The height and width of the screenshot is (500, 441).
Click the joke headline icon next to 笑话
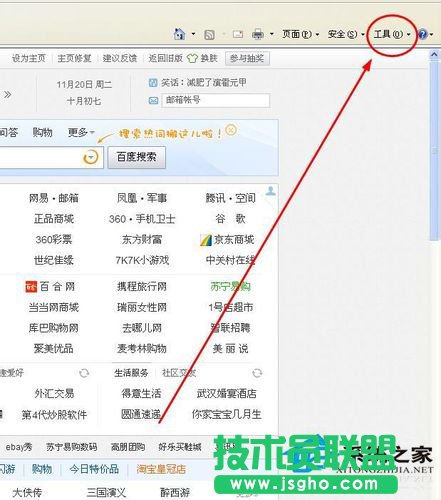(x=153, y=83)
